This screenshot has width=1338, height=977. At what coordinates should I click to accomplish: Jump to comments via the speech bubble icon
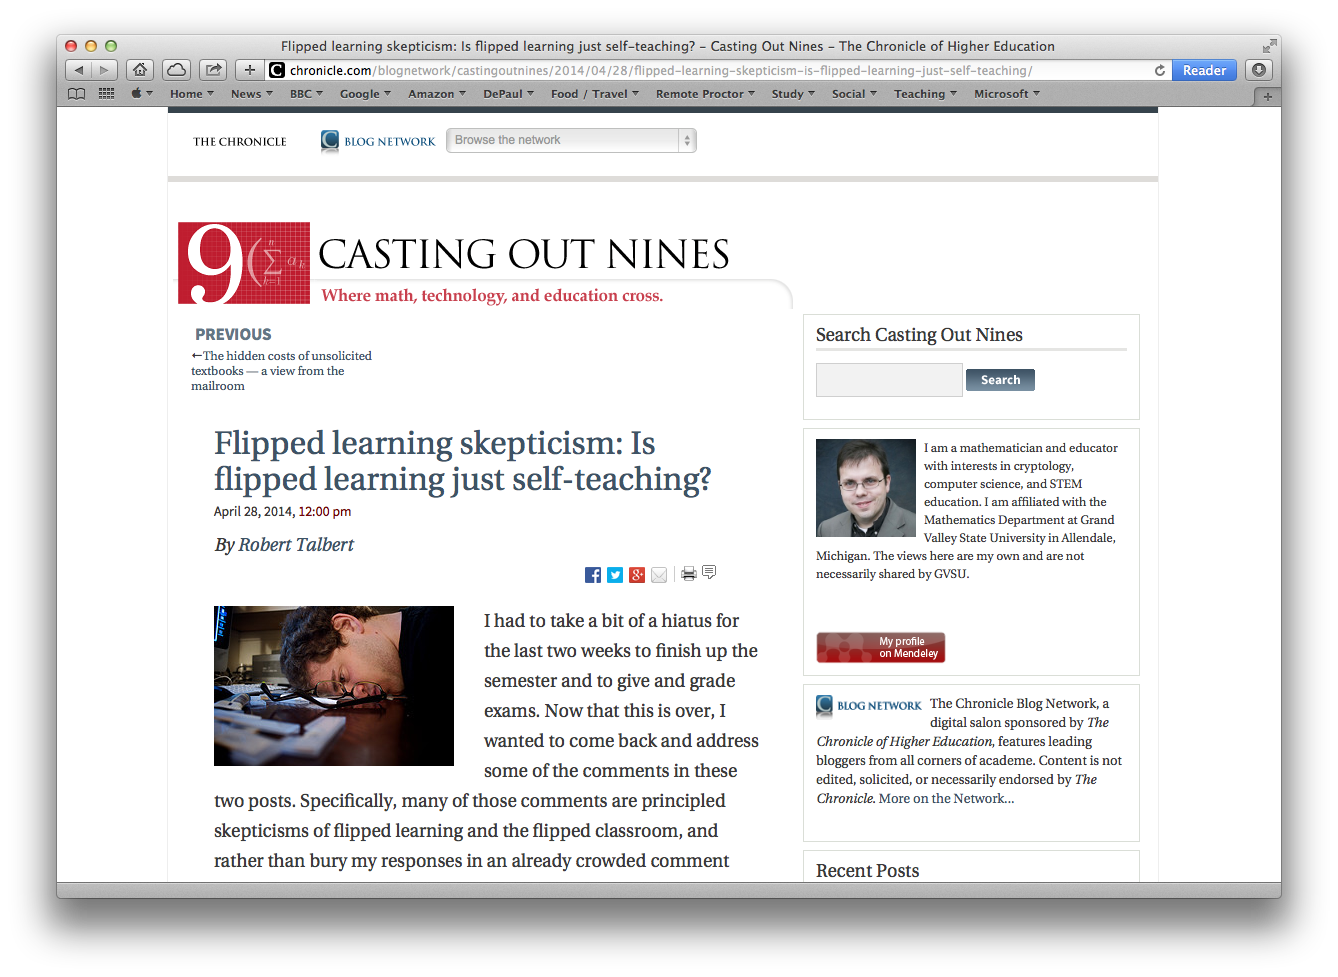point(709,573)
